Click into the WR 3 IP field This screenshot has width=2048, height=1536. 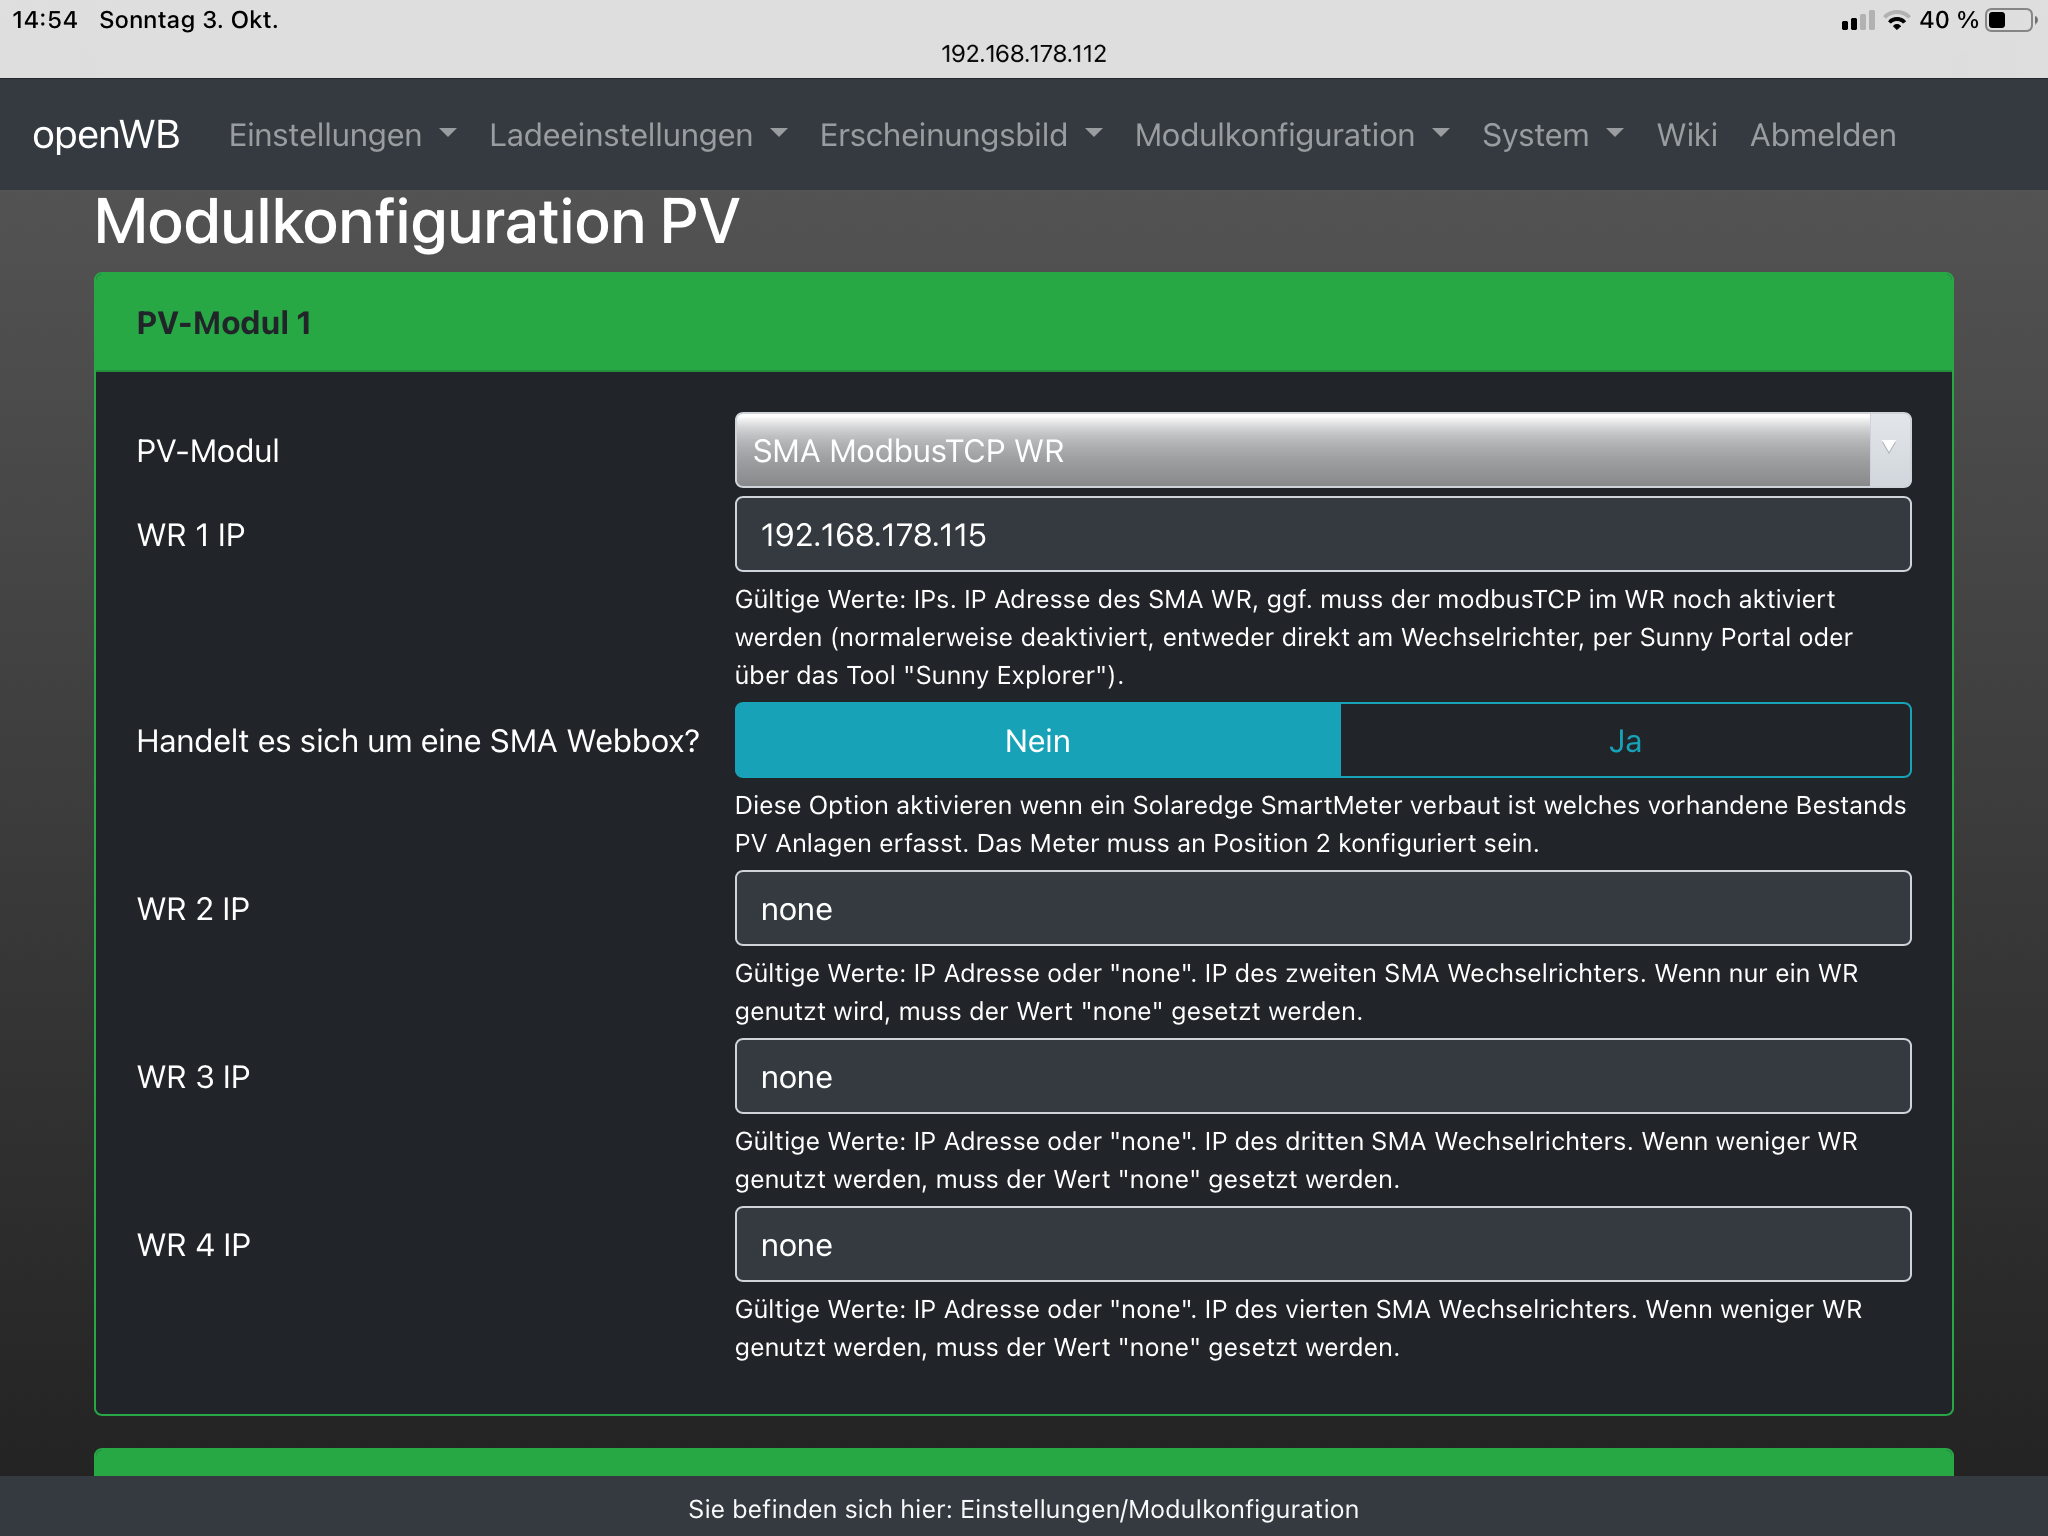(1322, 1077)
